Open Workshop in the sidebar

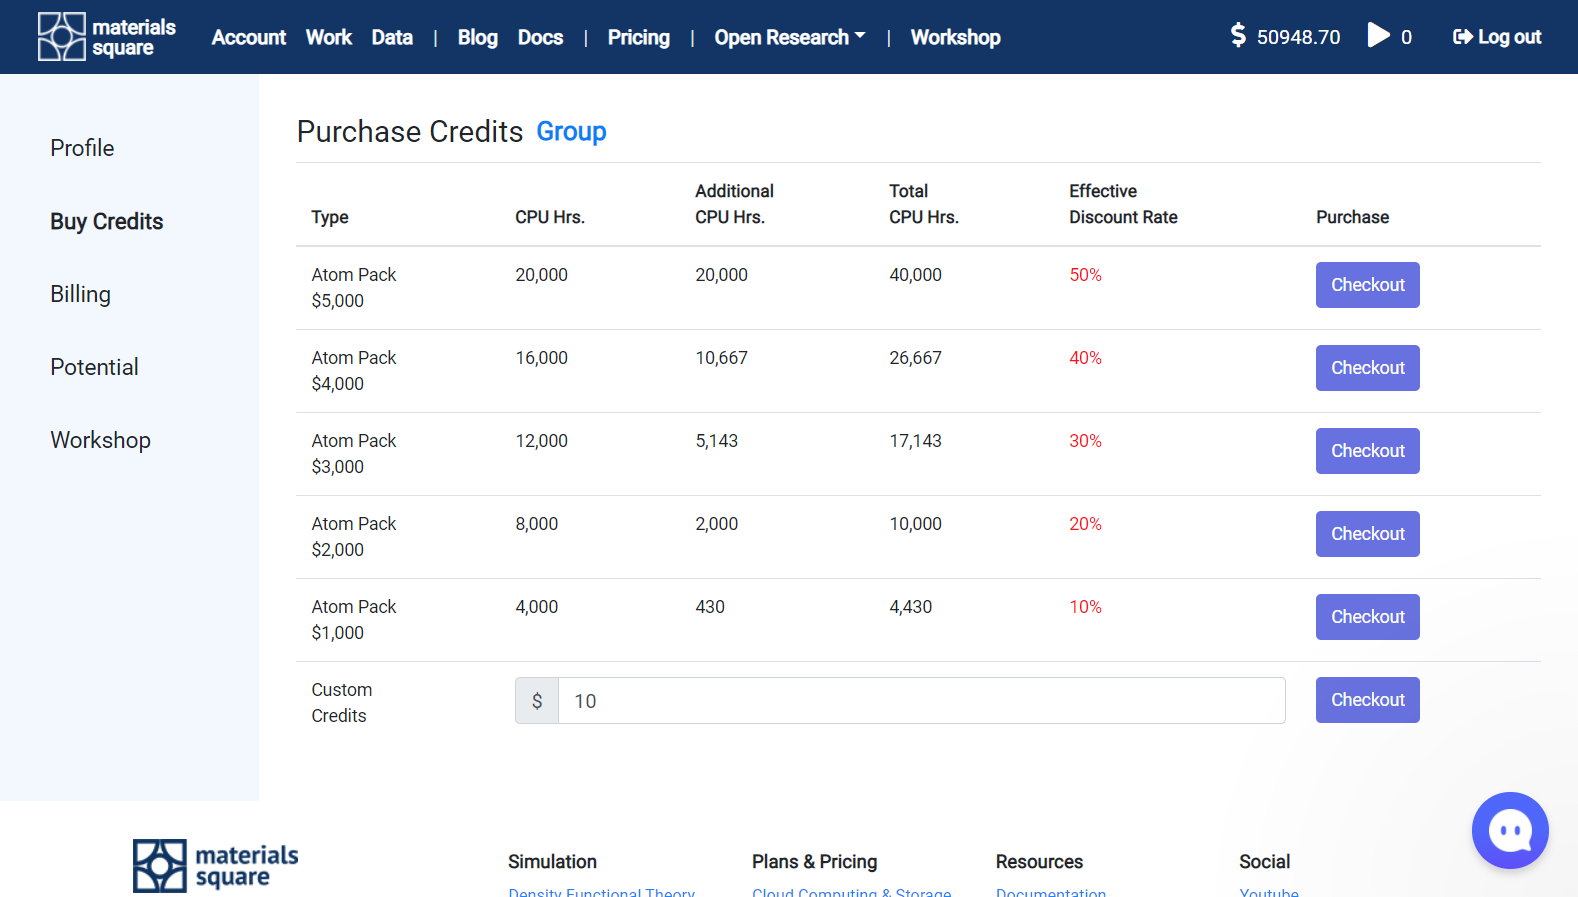click(100, 440)
